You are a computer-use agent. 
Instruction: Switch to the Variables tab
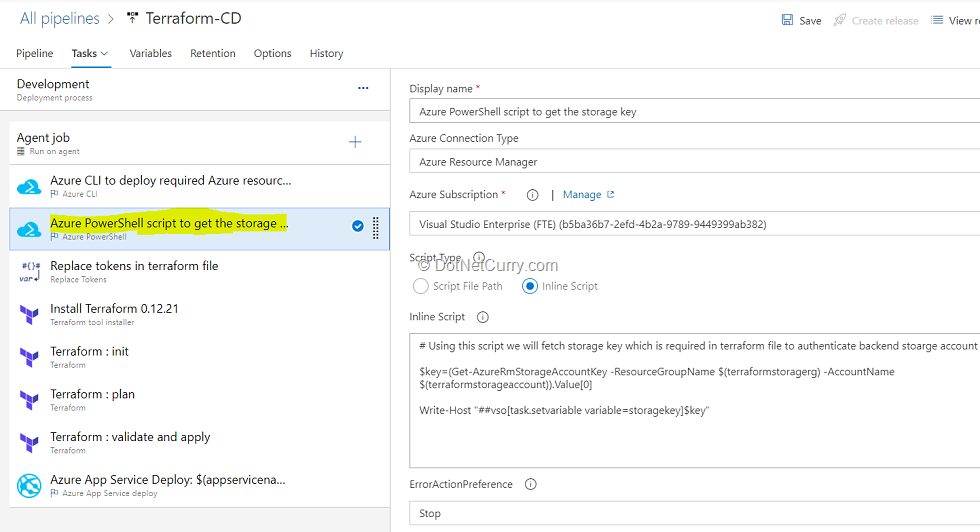click(151, 54)
